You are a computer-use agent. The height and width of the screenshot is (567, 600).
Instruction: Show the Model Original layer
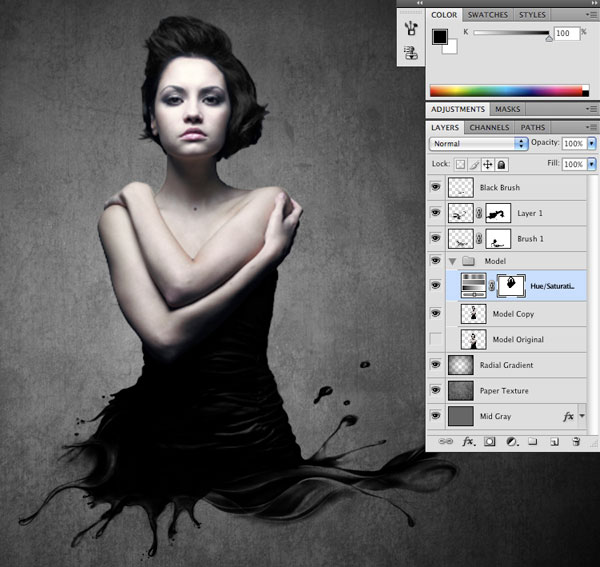click(435, 339)
